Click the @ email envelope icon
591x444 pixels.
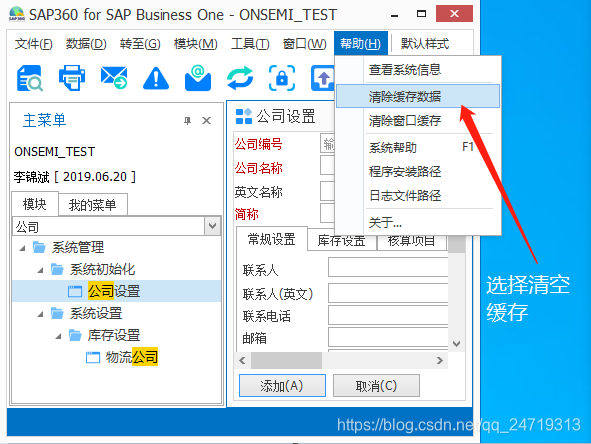click(x=198, y=78)
